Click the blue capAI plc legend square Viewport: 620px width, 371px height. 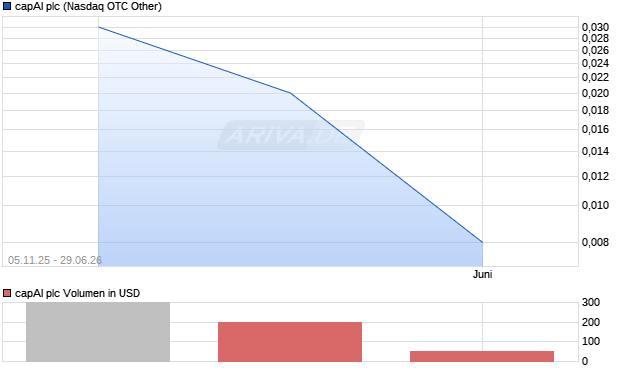(x=7, y=6)
